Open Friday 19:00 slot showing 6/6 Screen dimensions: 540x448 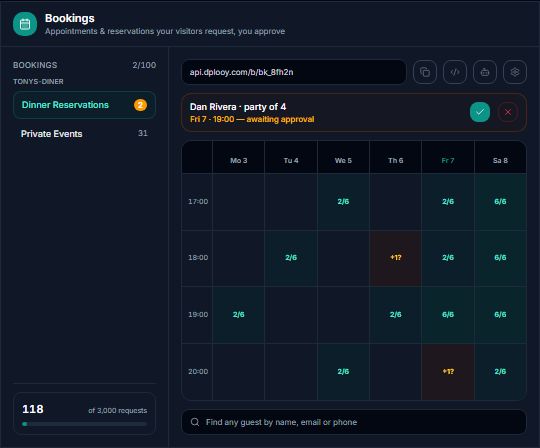click(448, 315)
